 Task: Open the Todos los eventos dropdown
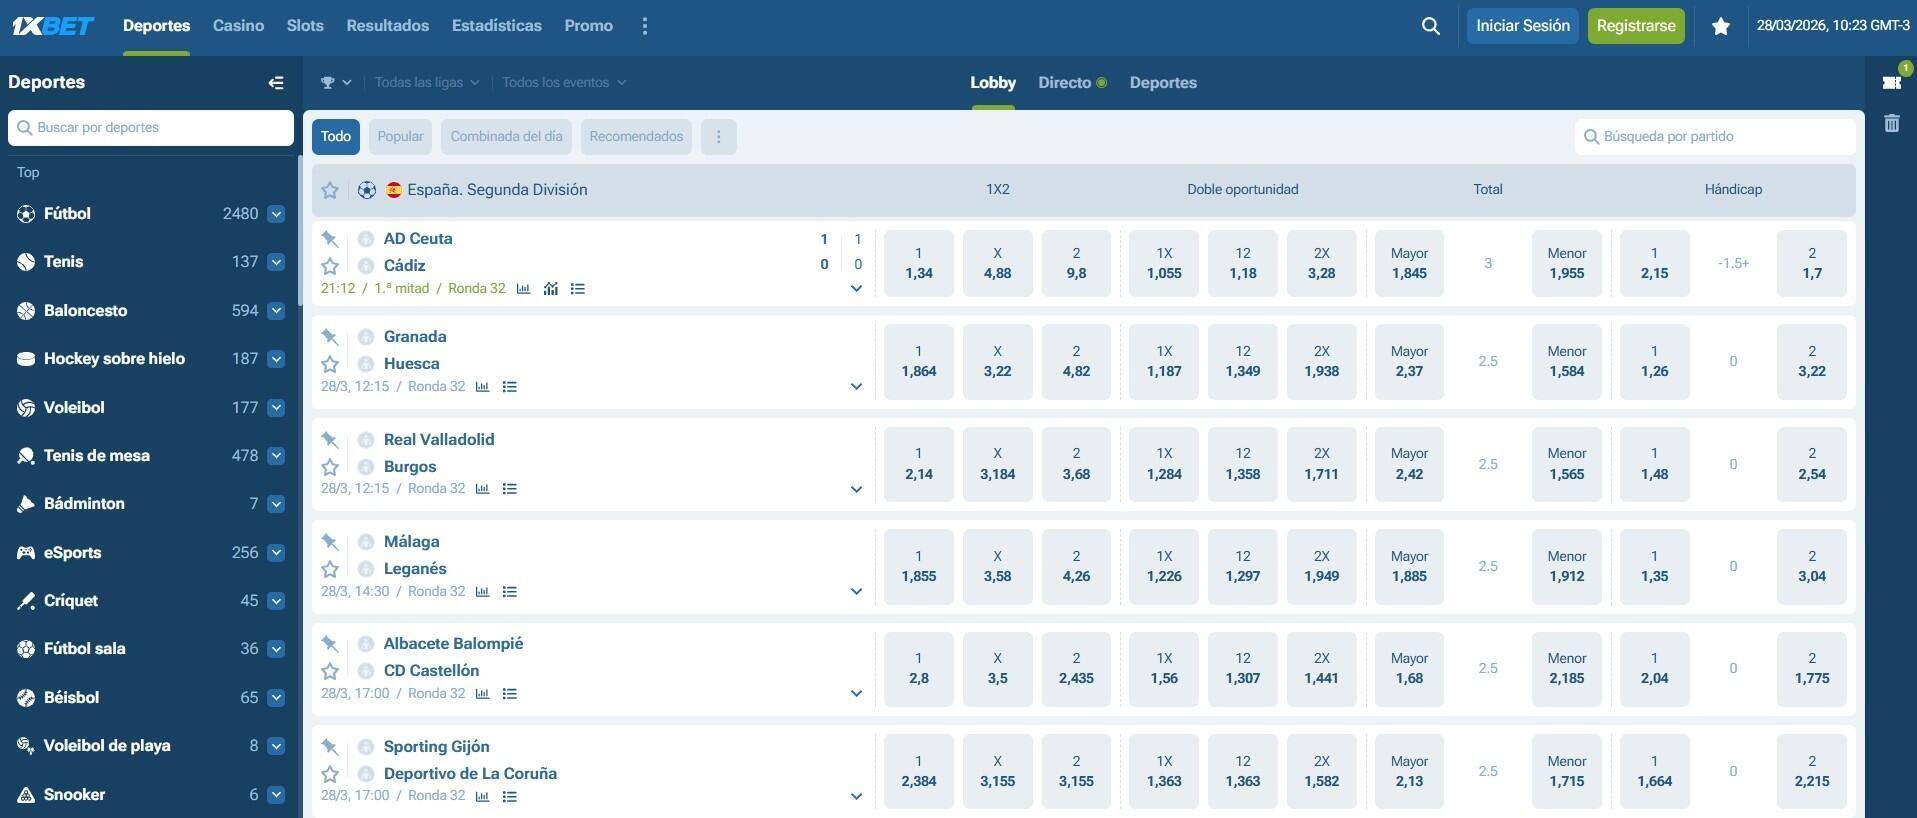point(564,83)
